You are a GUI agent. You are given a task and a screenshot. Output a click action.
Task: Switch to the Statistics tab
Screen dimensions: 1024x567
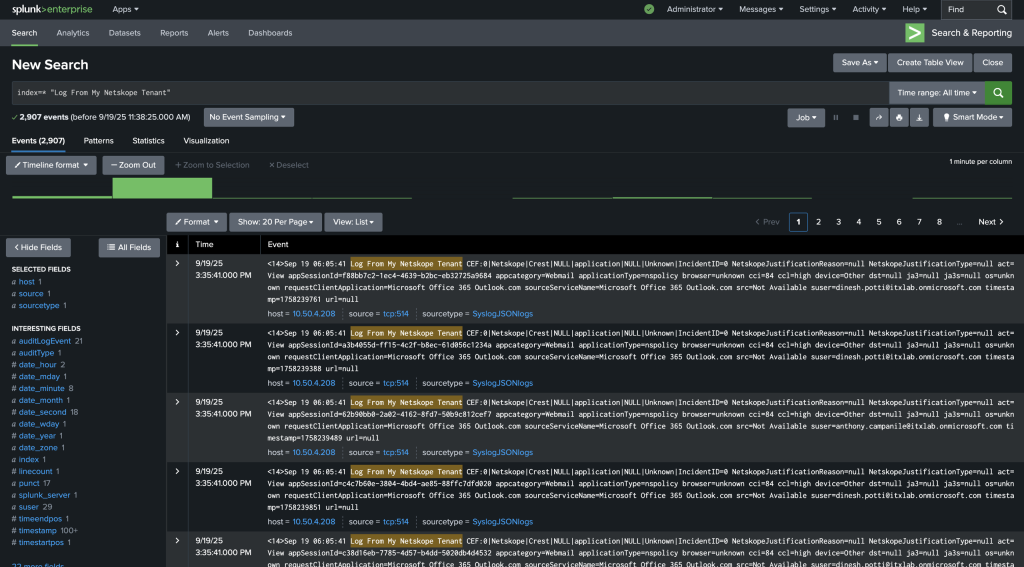148,140
